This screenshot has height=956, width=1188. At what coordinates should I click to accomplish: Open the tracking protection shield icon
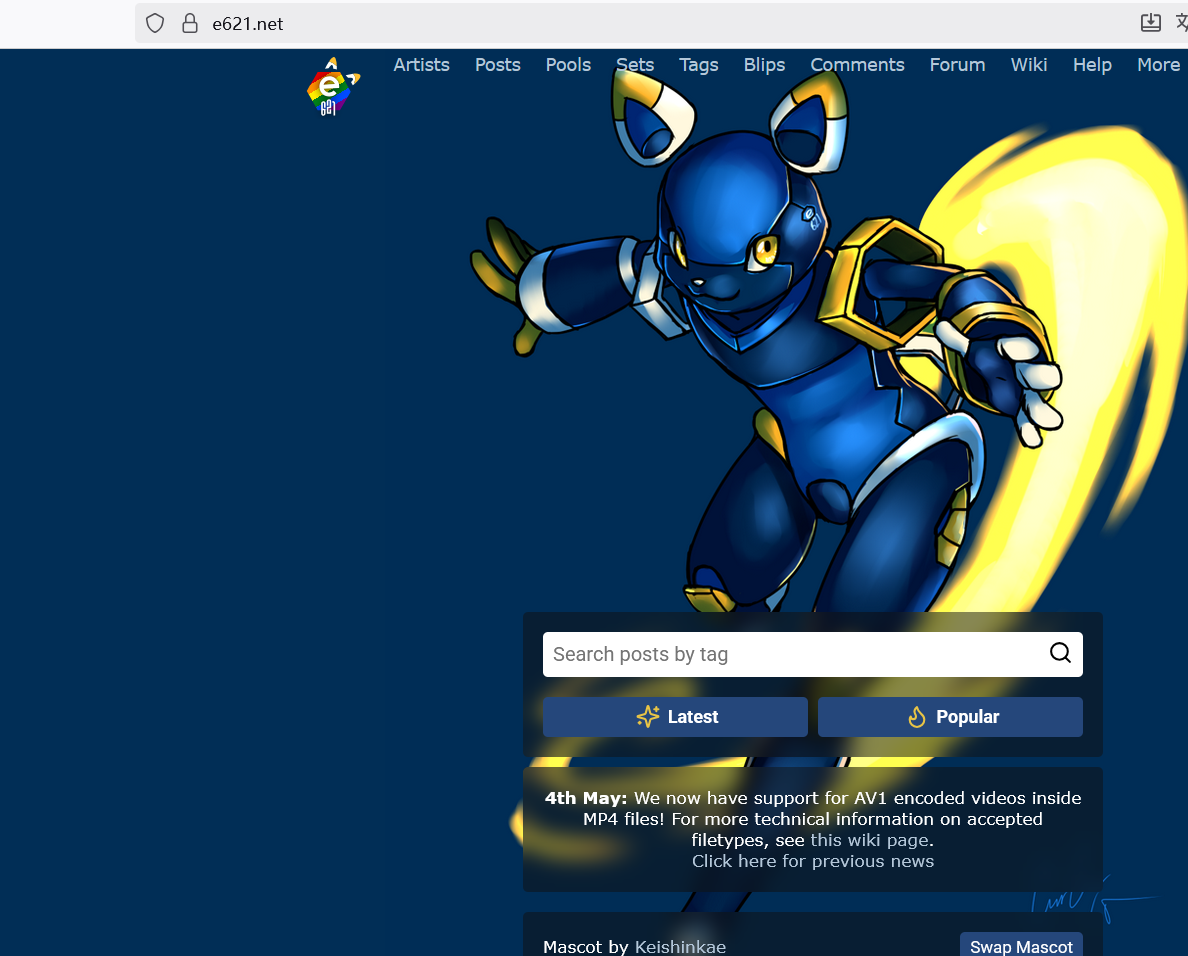155,24
